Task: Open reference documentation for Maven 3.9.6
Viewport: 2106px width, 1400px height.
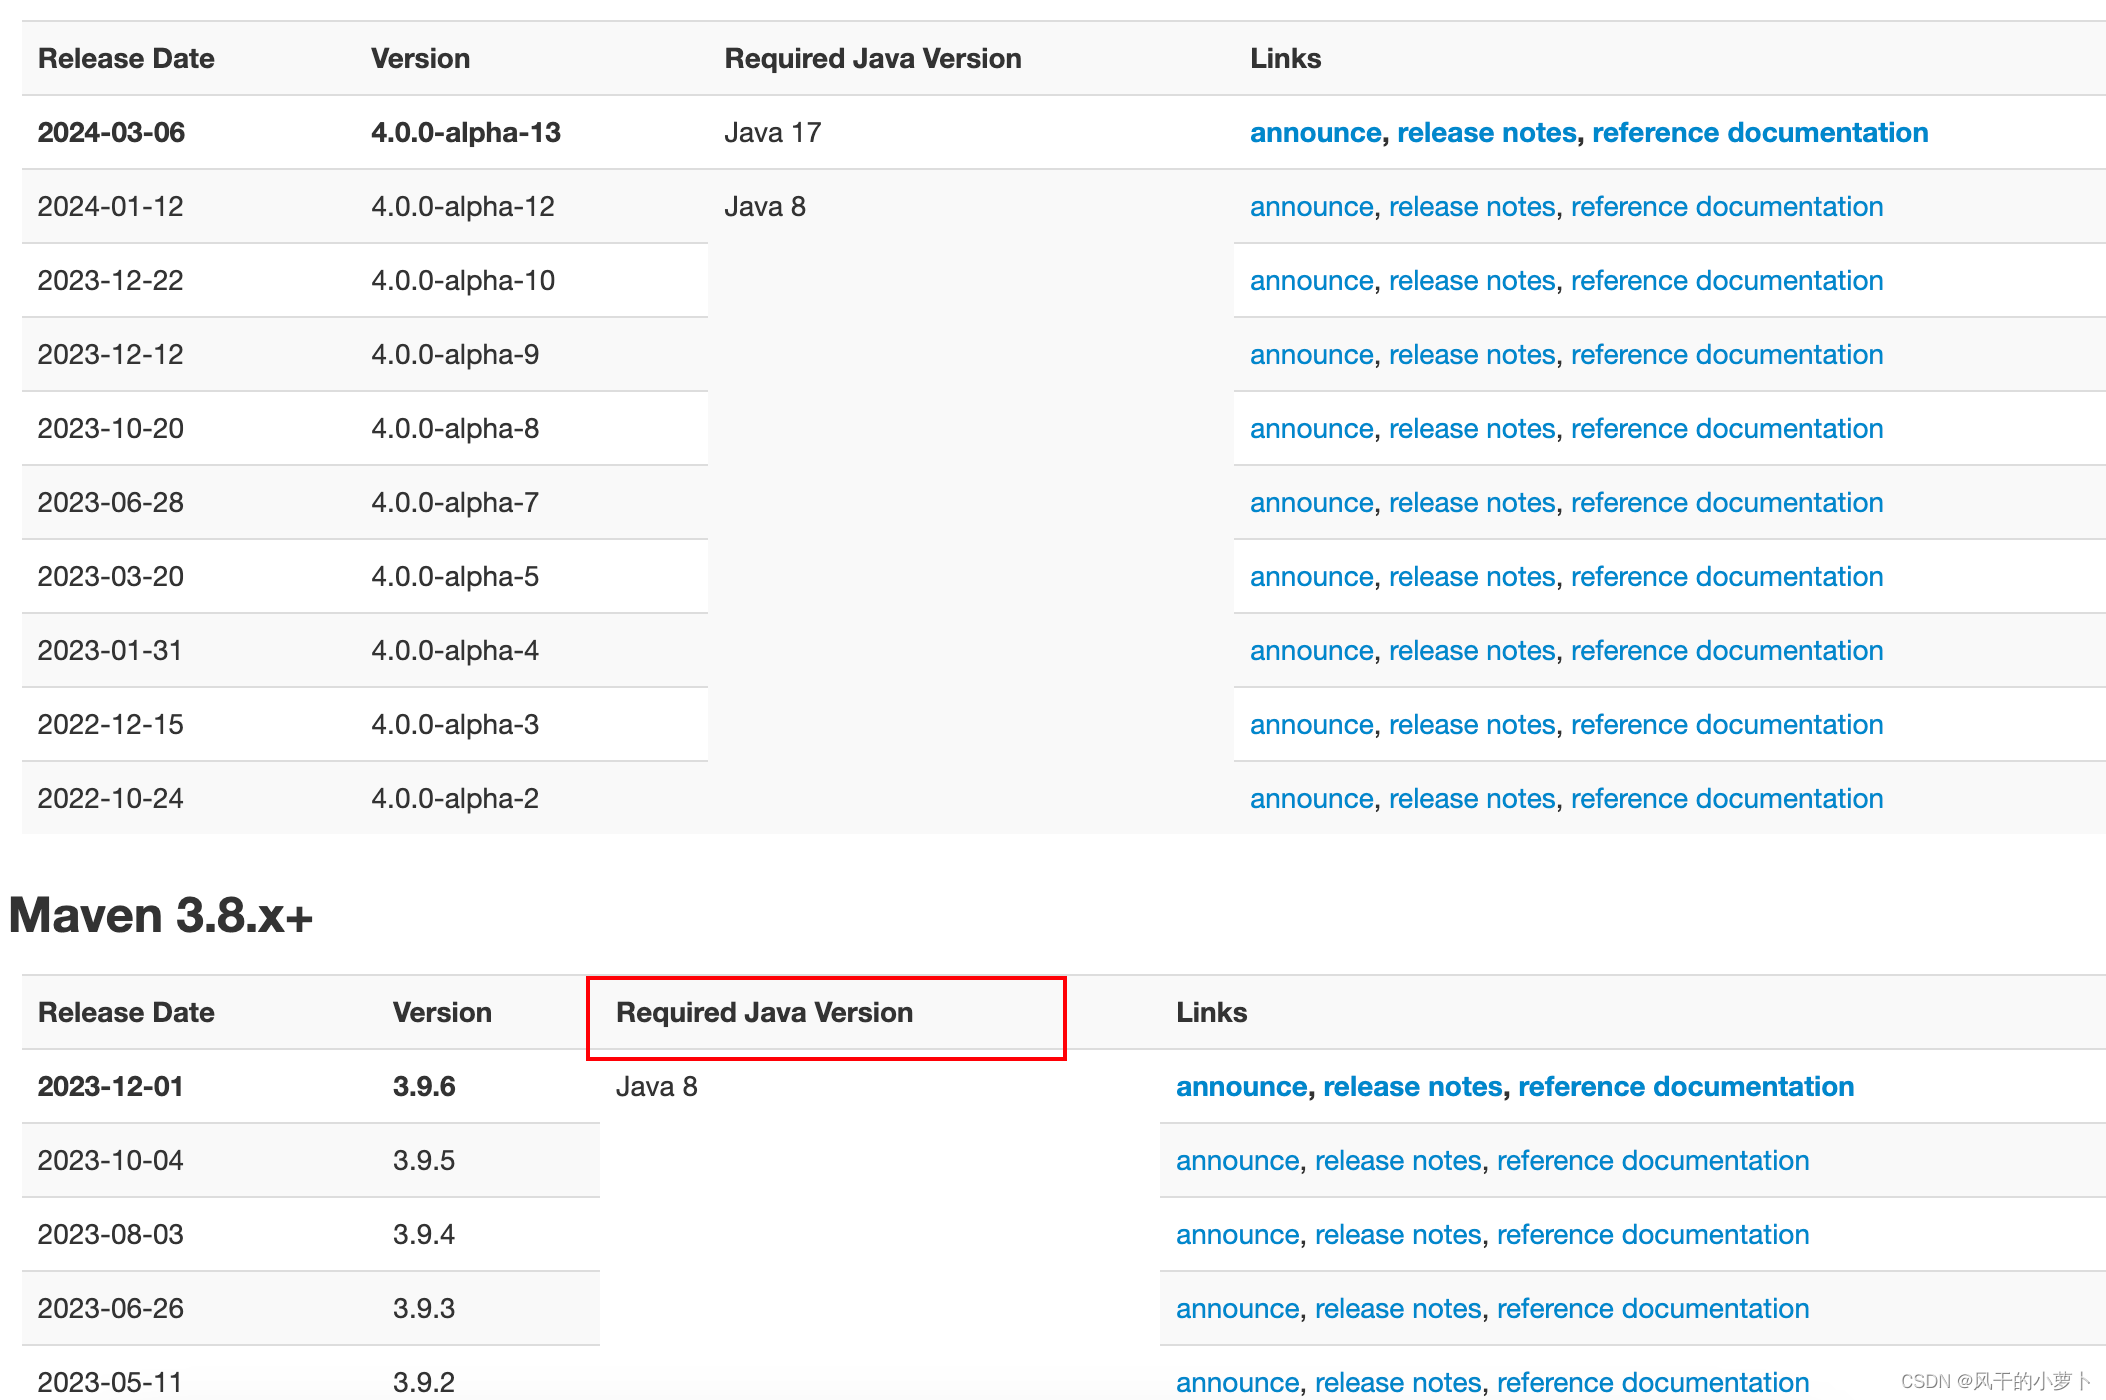Action: [1686, 1086]
